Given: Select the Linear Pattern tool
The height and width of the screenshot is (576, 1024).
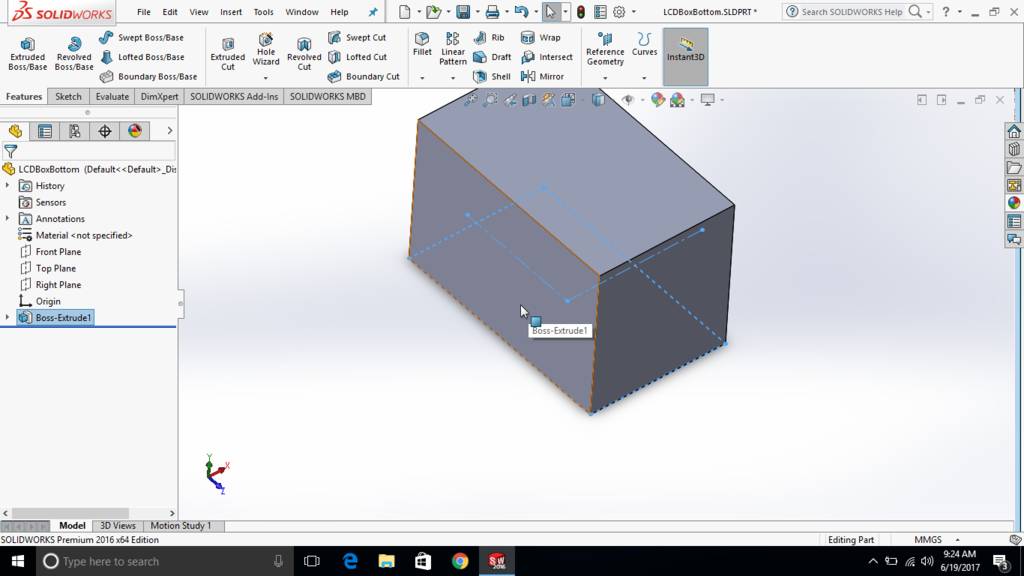Looking at the screenshot, I should (453, 49).
